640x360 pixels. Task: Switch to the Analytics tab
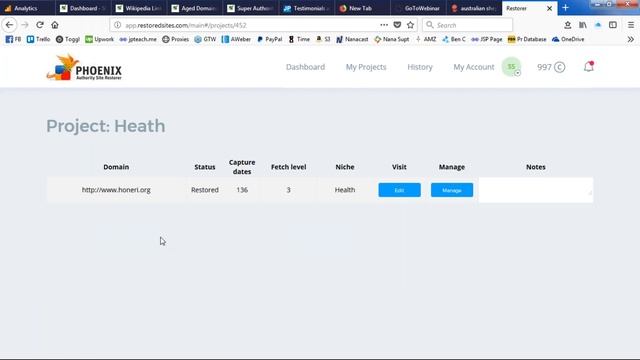[27, 8]
